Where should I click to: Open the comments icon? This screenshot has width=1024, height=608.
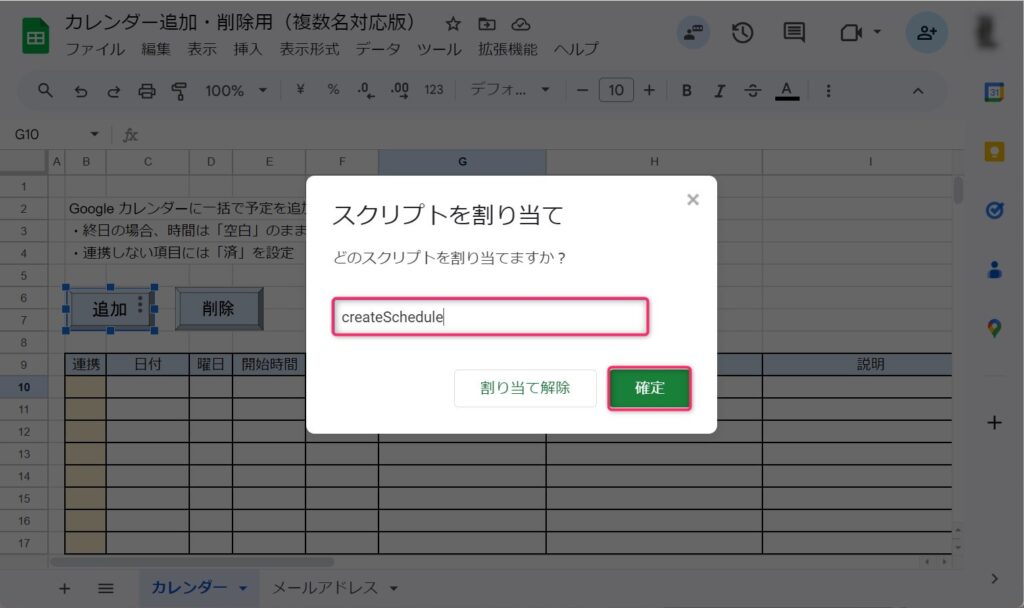[794, 33]
